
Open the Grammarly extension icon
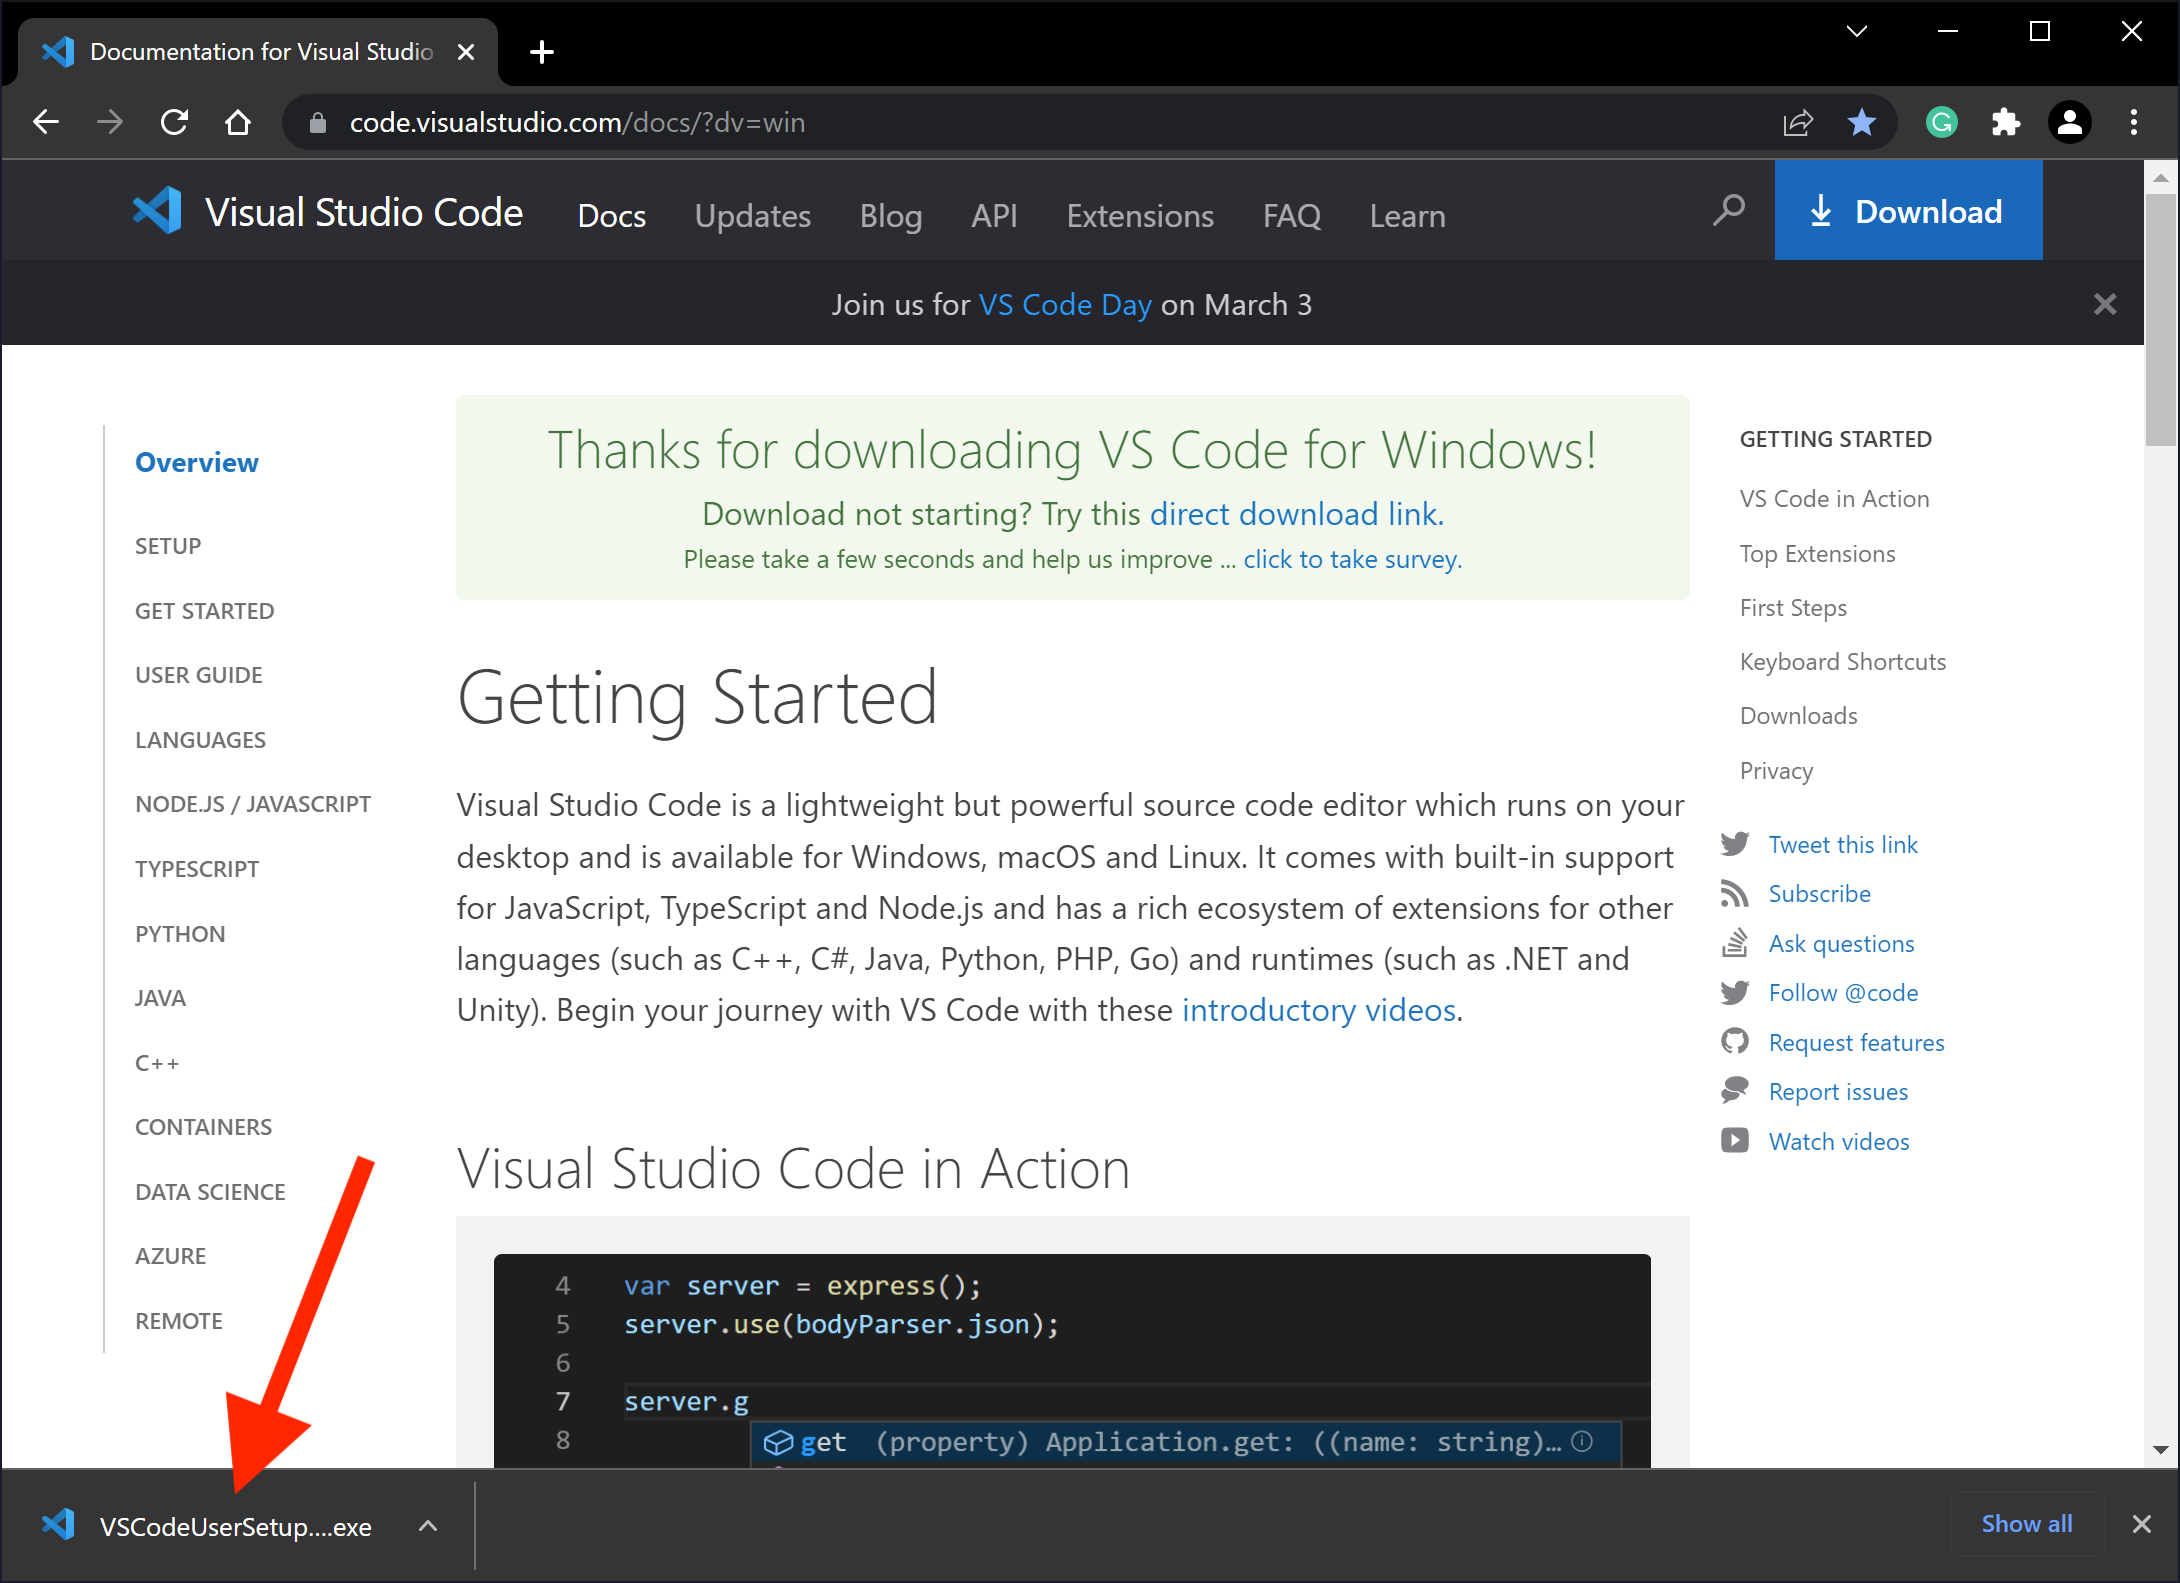[x=1941, y=122]
